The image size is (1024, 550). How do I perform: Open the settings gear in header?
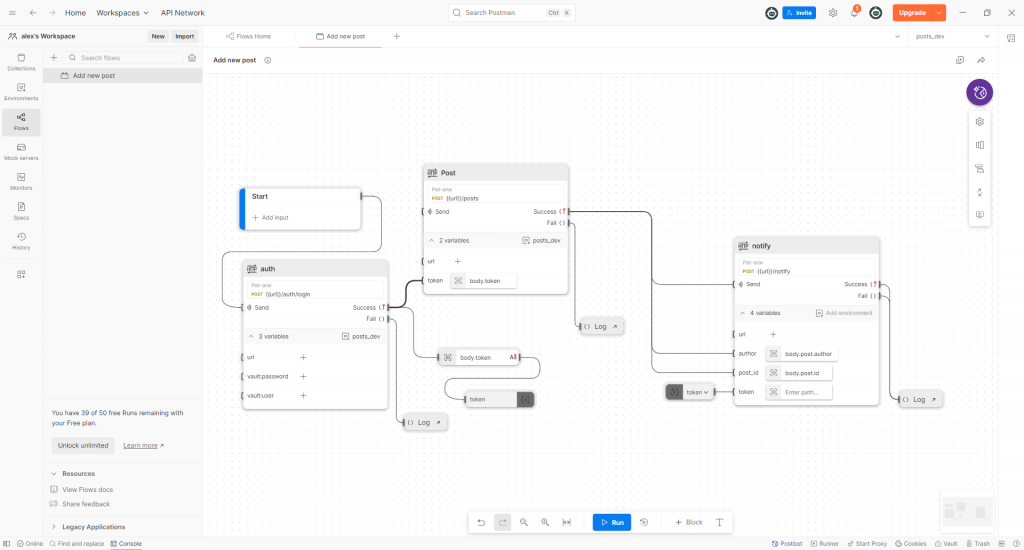pos(833,12)
